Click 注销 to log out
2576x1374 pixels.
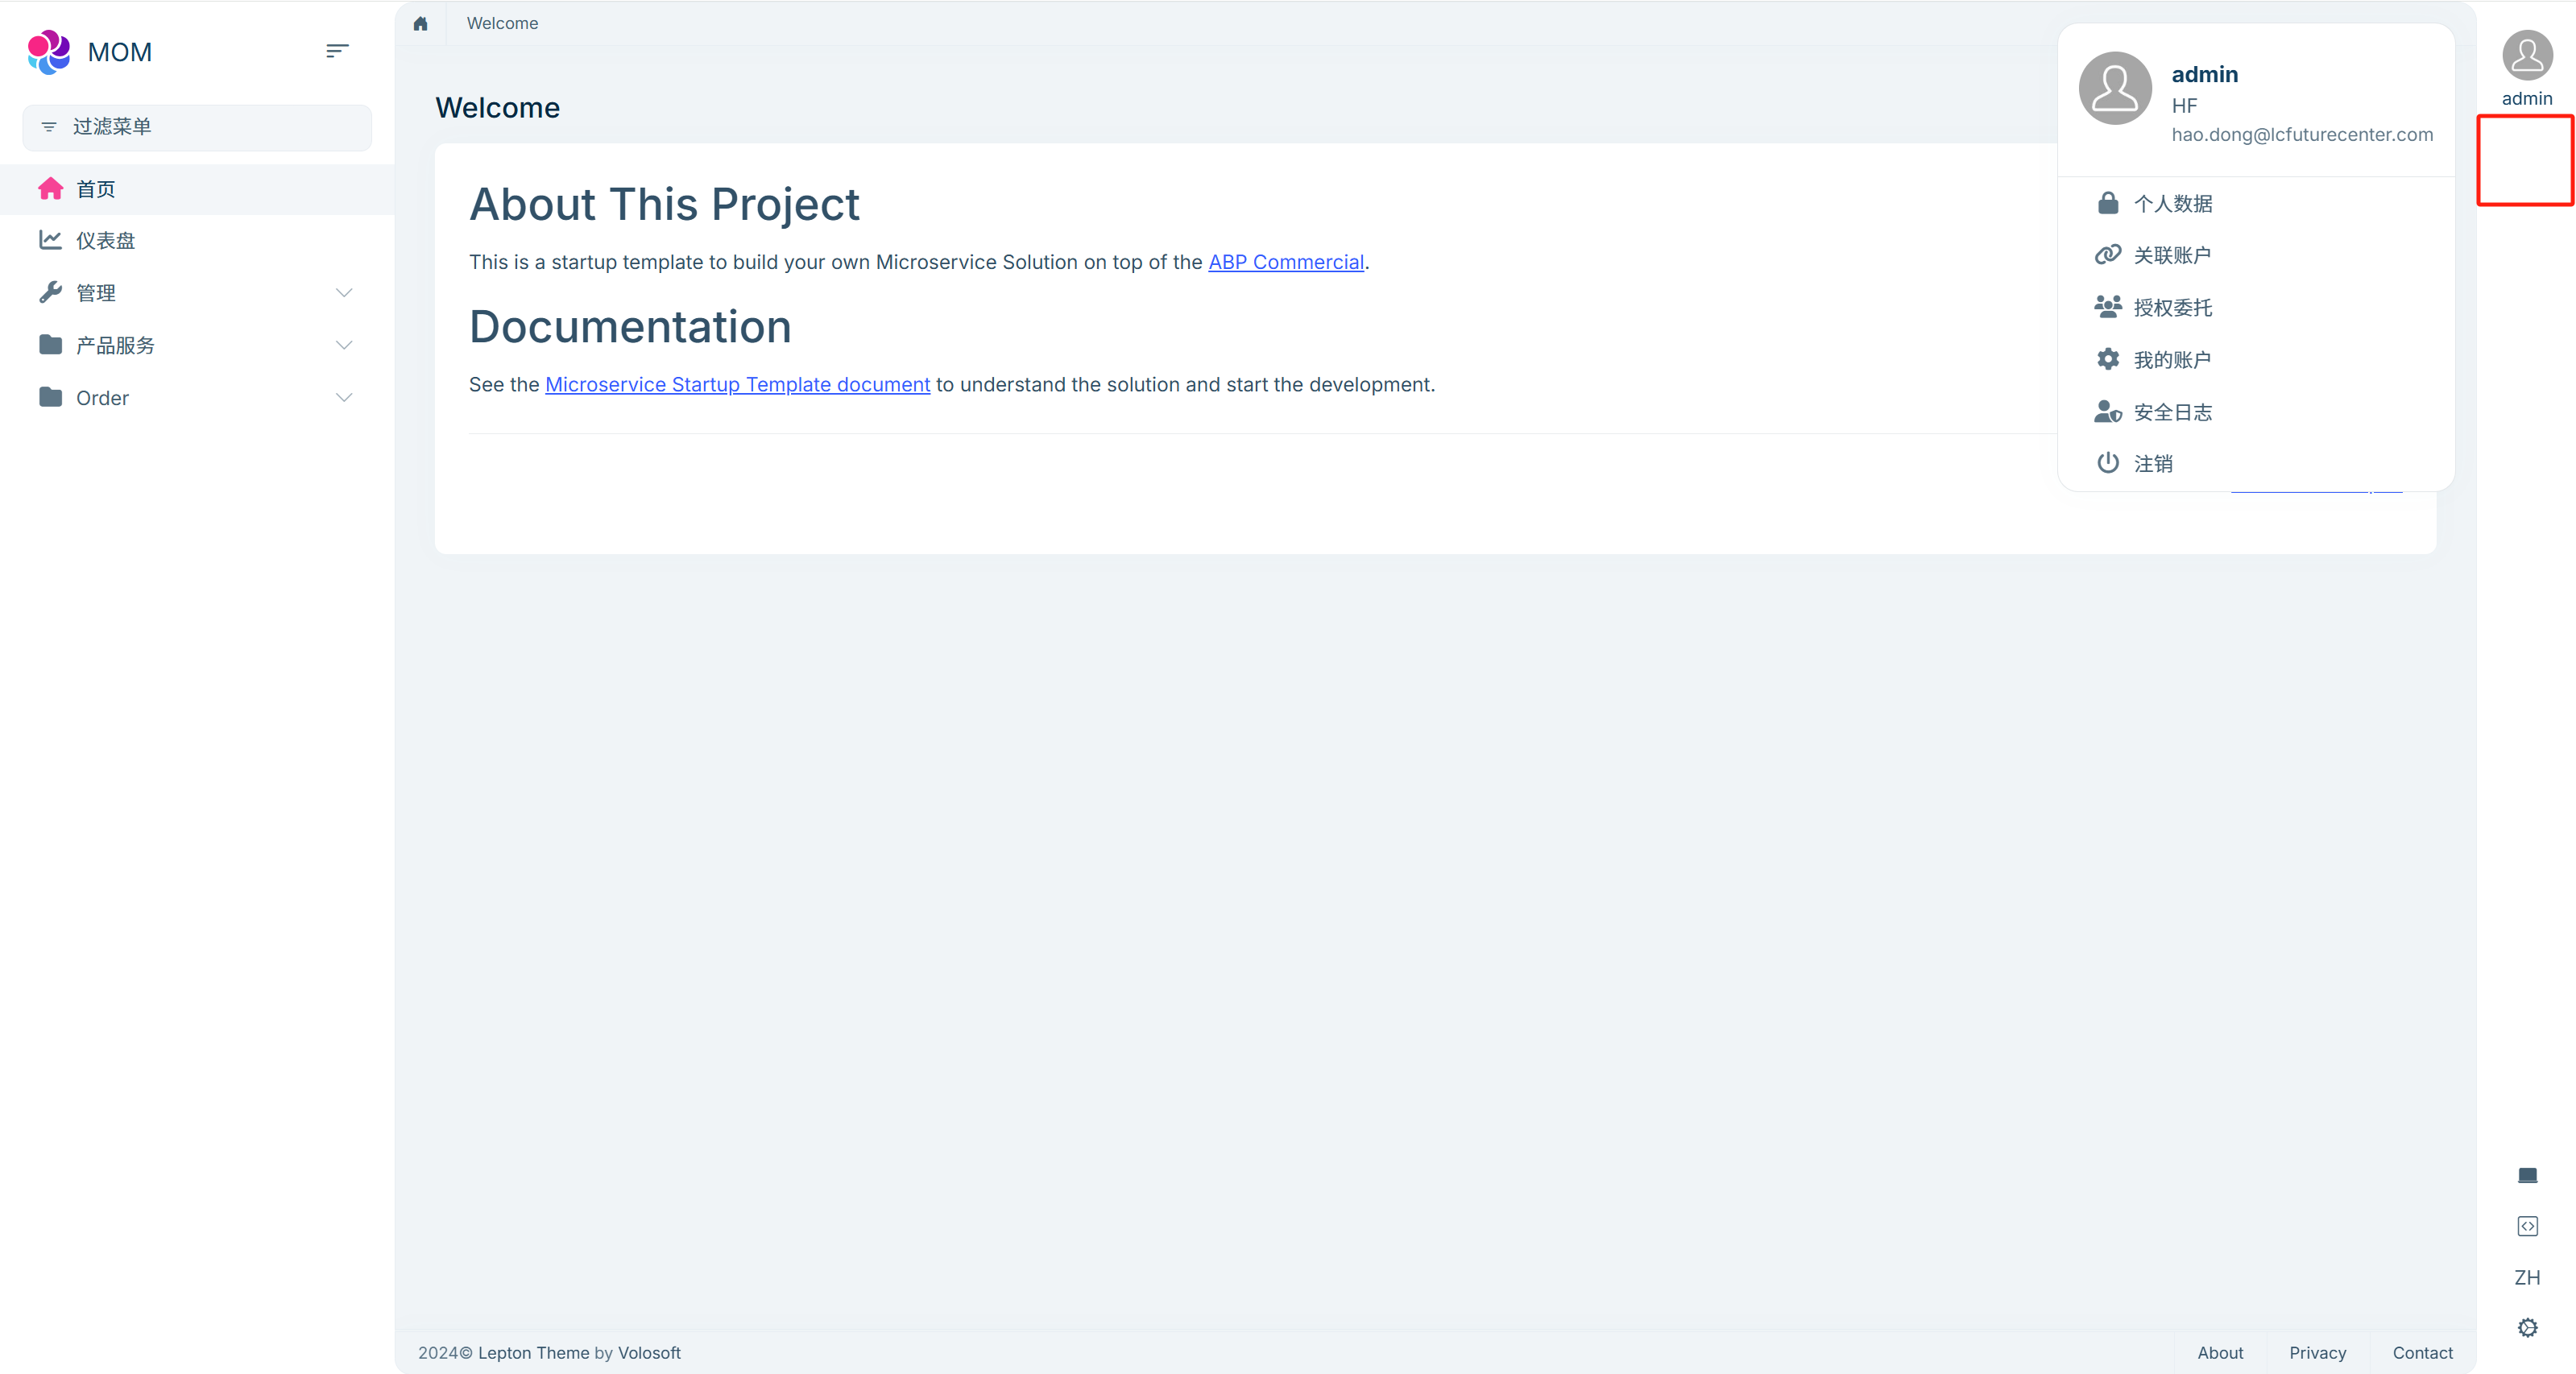[x=2152, y=463]
